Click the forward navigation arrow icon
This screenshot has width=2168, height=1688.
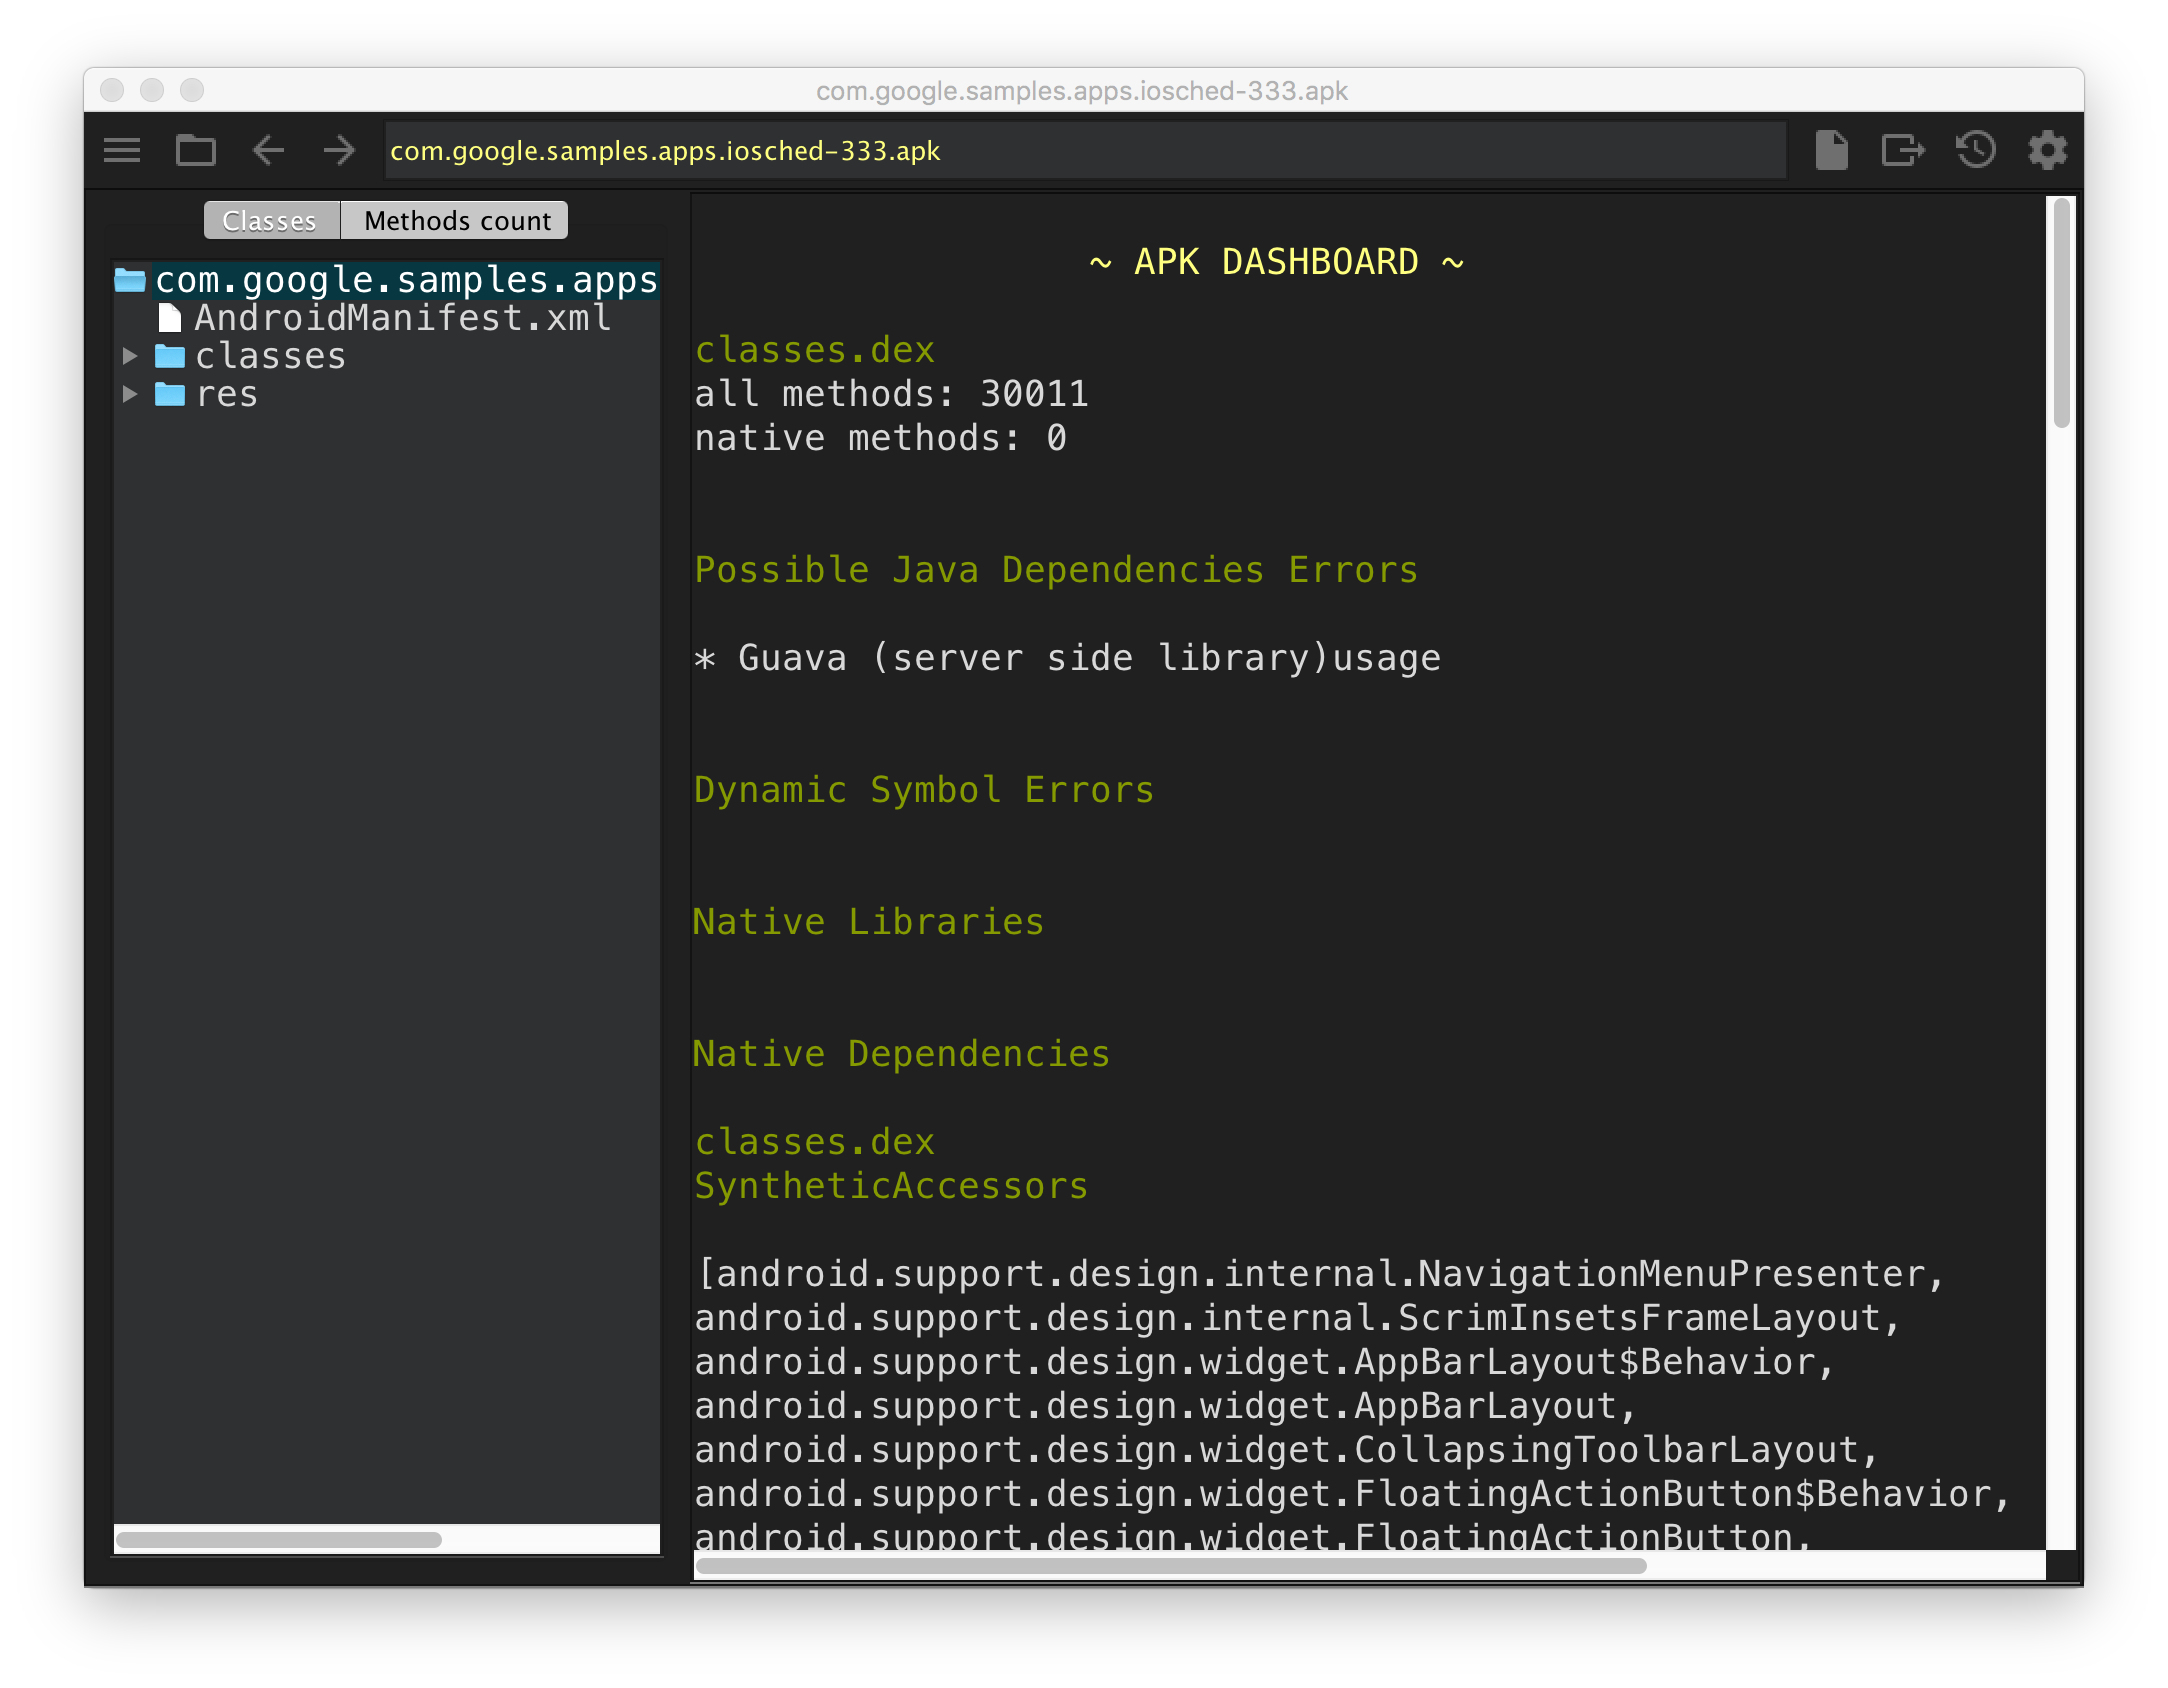click(336, 150)
